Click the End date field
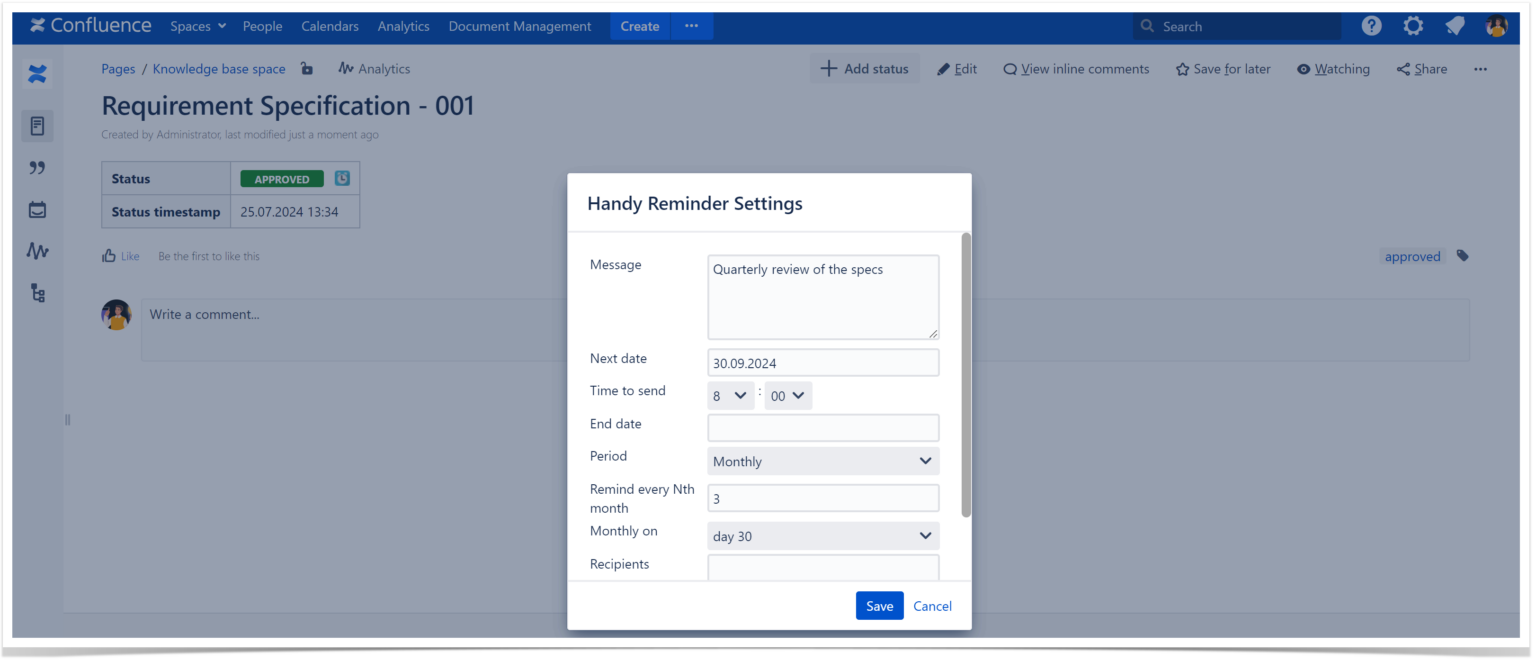The image size is (1536, 661). point(823,428)
